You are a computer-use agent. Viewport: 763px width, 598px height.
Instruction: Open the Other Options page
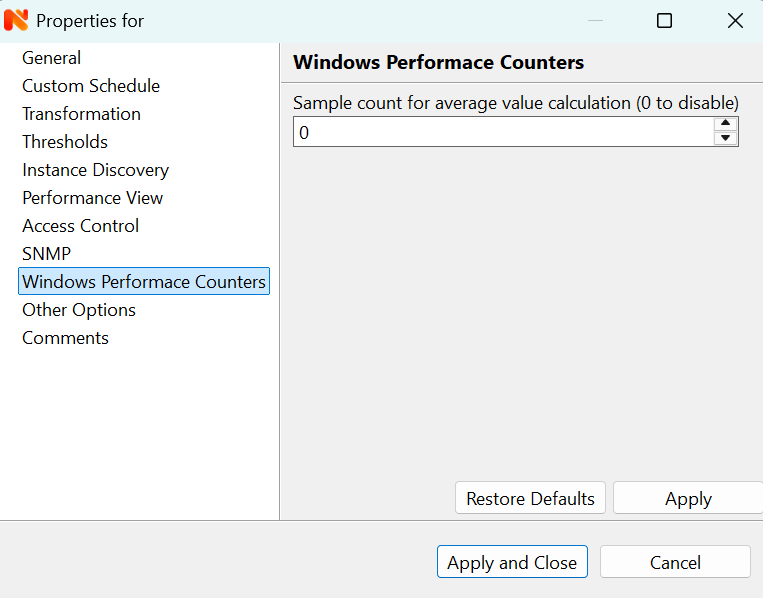click(79, 310)
